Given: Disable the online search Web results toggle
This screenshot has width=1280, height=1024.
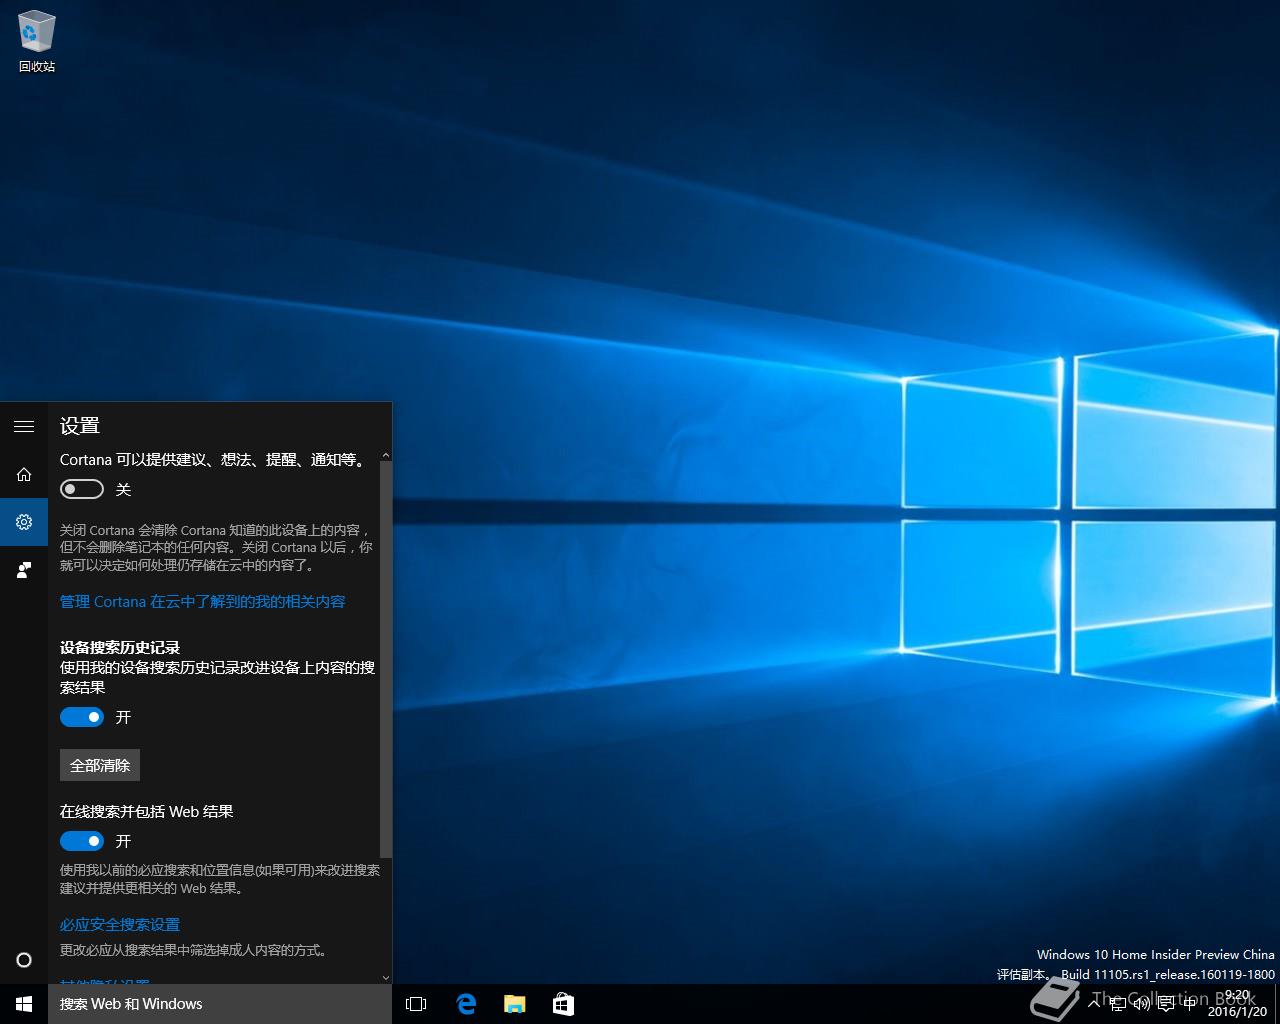Looking at the screenshot, I should [x=82, y=841].
